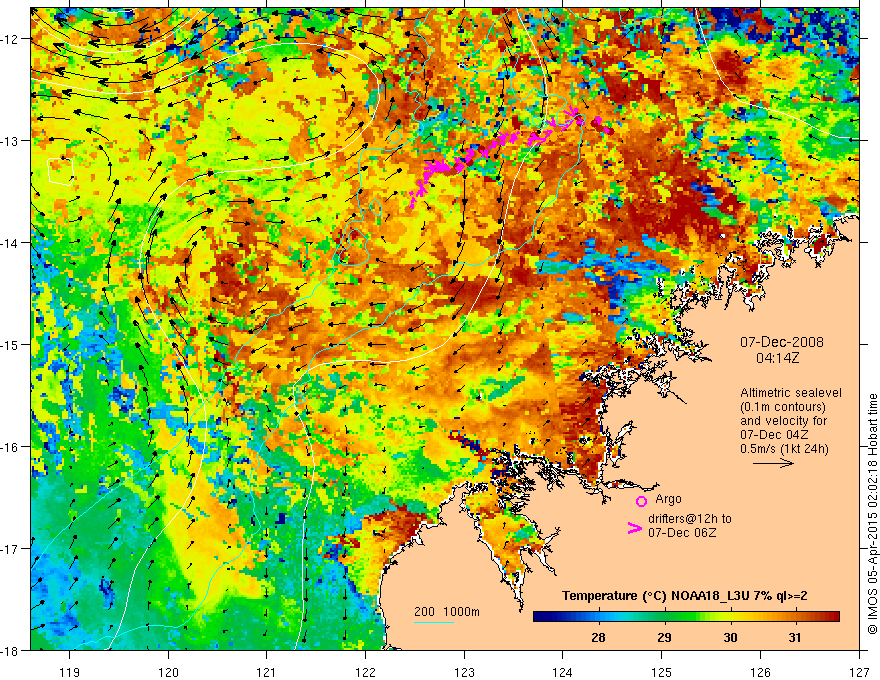Click the latitude axis label -18

[x=11, y=650]
